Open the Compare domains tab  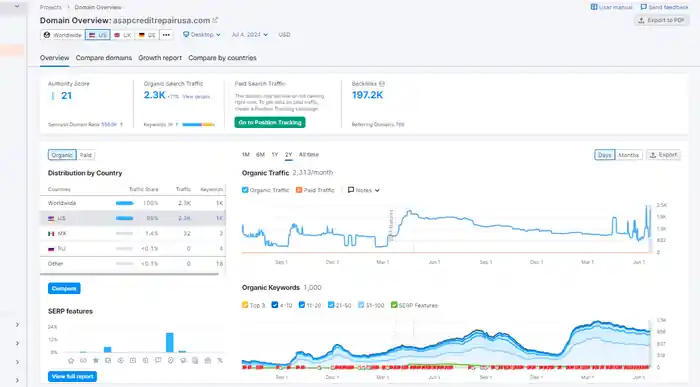point(104,58)
